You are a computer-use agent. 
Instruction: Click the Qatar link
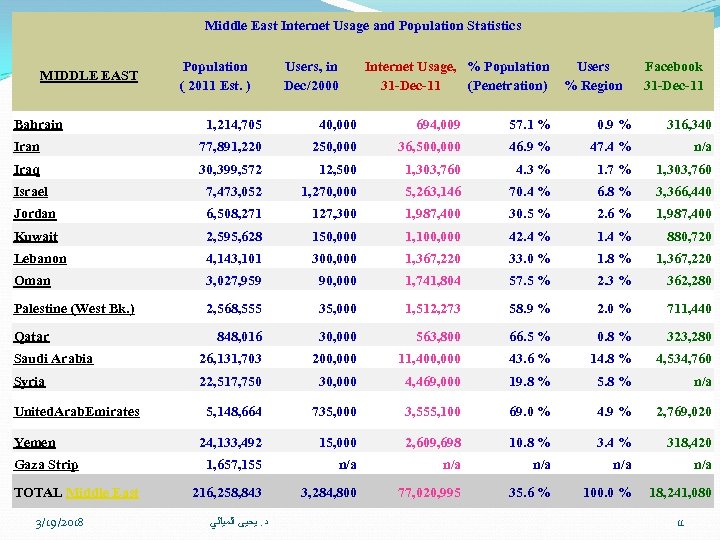click(32, 337)
